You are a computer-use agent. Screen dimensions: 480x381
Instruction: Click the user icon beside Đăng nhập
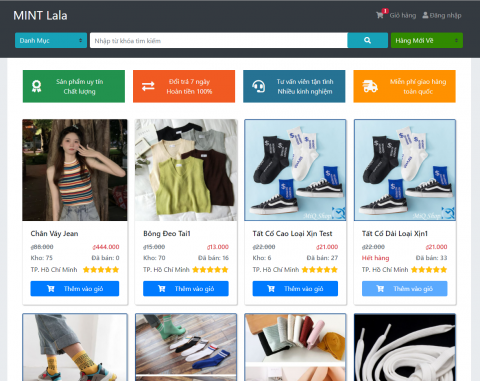point(425,15)
